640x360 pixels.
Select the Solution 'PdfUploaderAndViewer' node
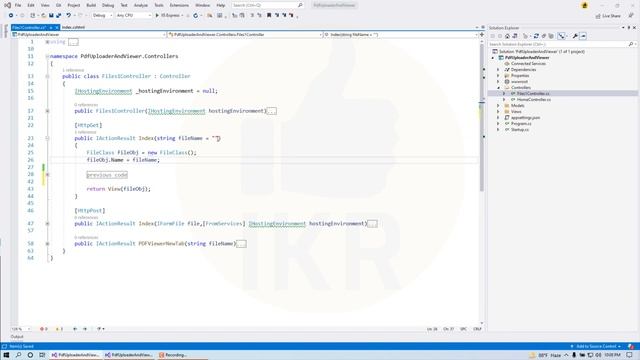pyautogui.click(x=539, y=52)
